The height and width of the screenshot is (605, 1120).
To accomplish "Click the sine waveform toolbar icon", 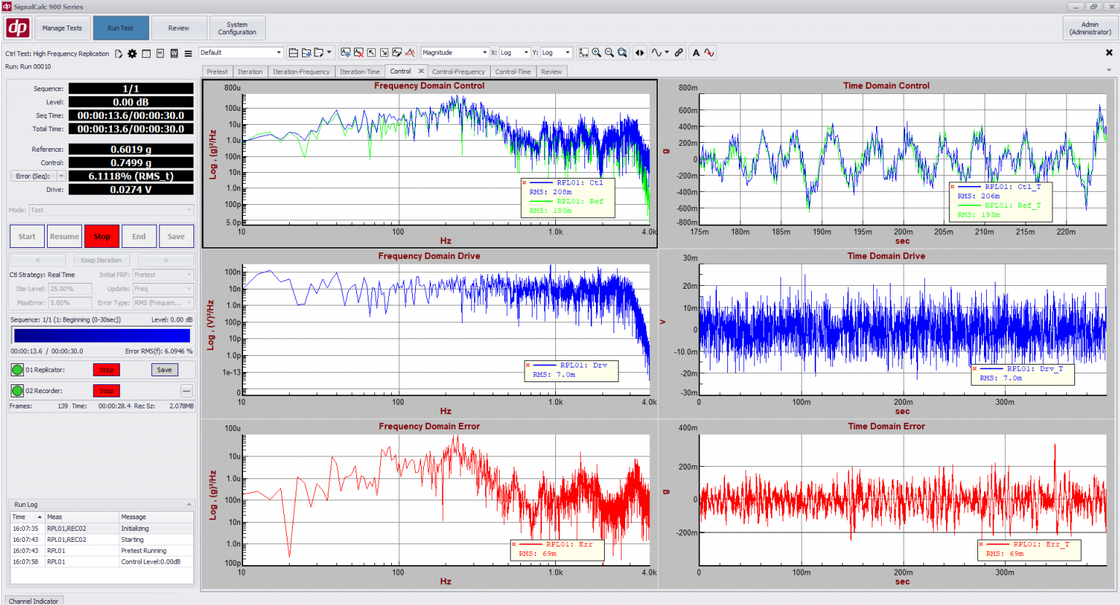I will 657,52.
